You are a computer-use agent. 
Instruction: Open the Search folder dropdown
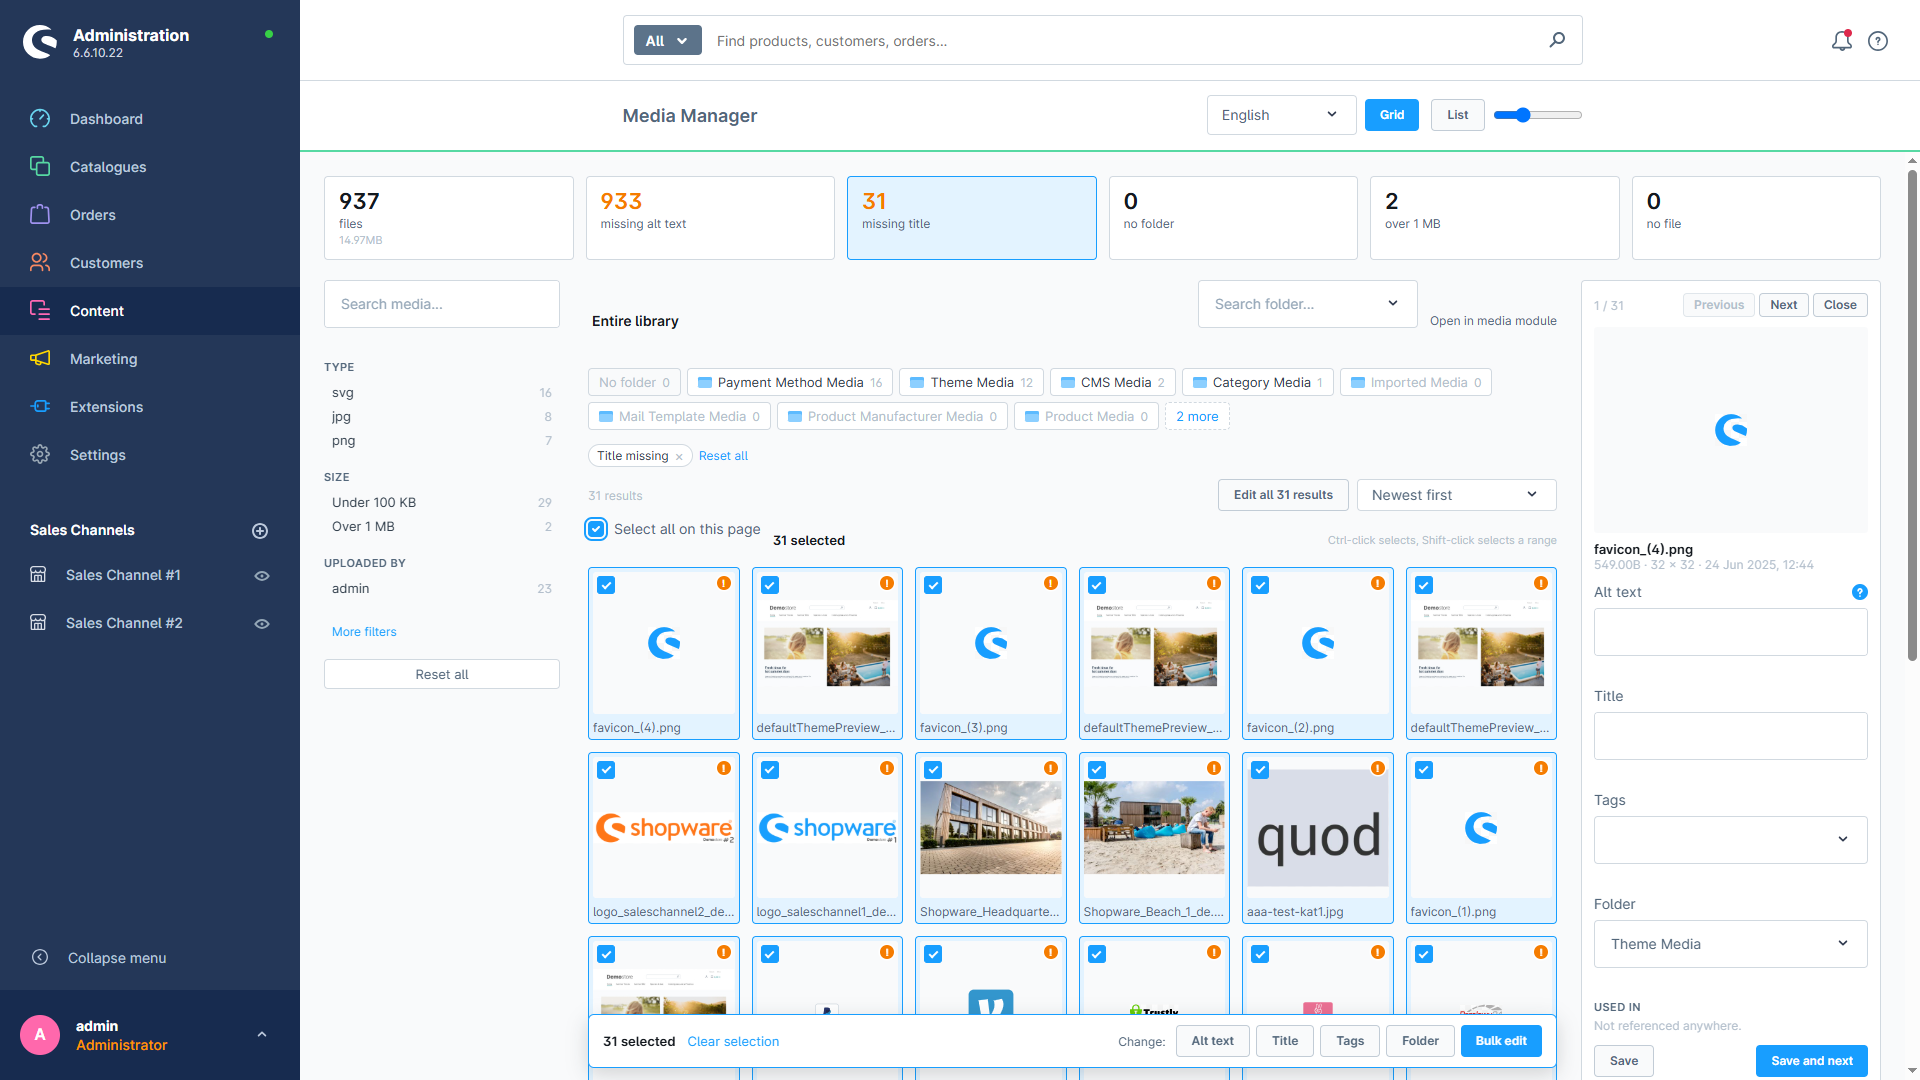pyautogui.click(x=1307, y=304)
